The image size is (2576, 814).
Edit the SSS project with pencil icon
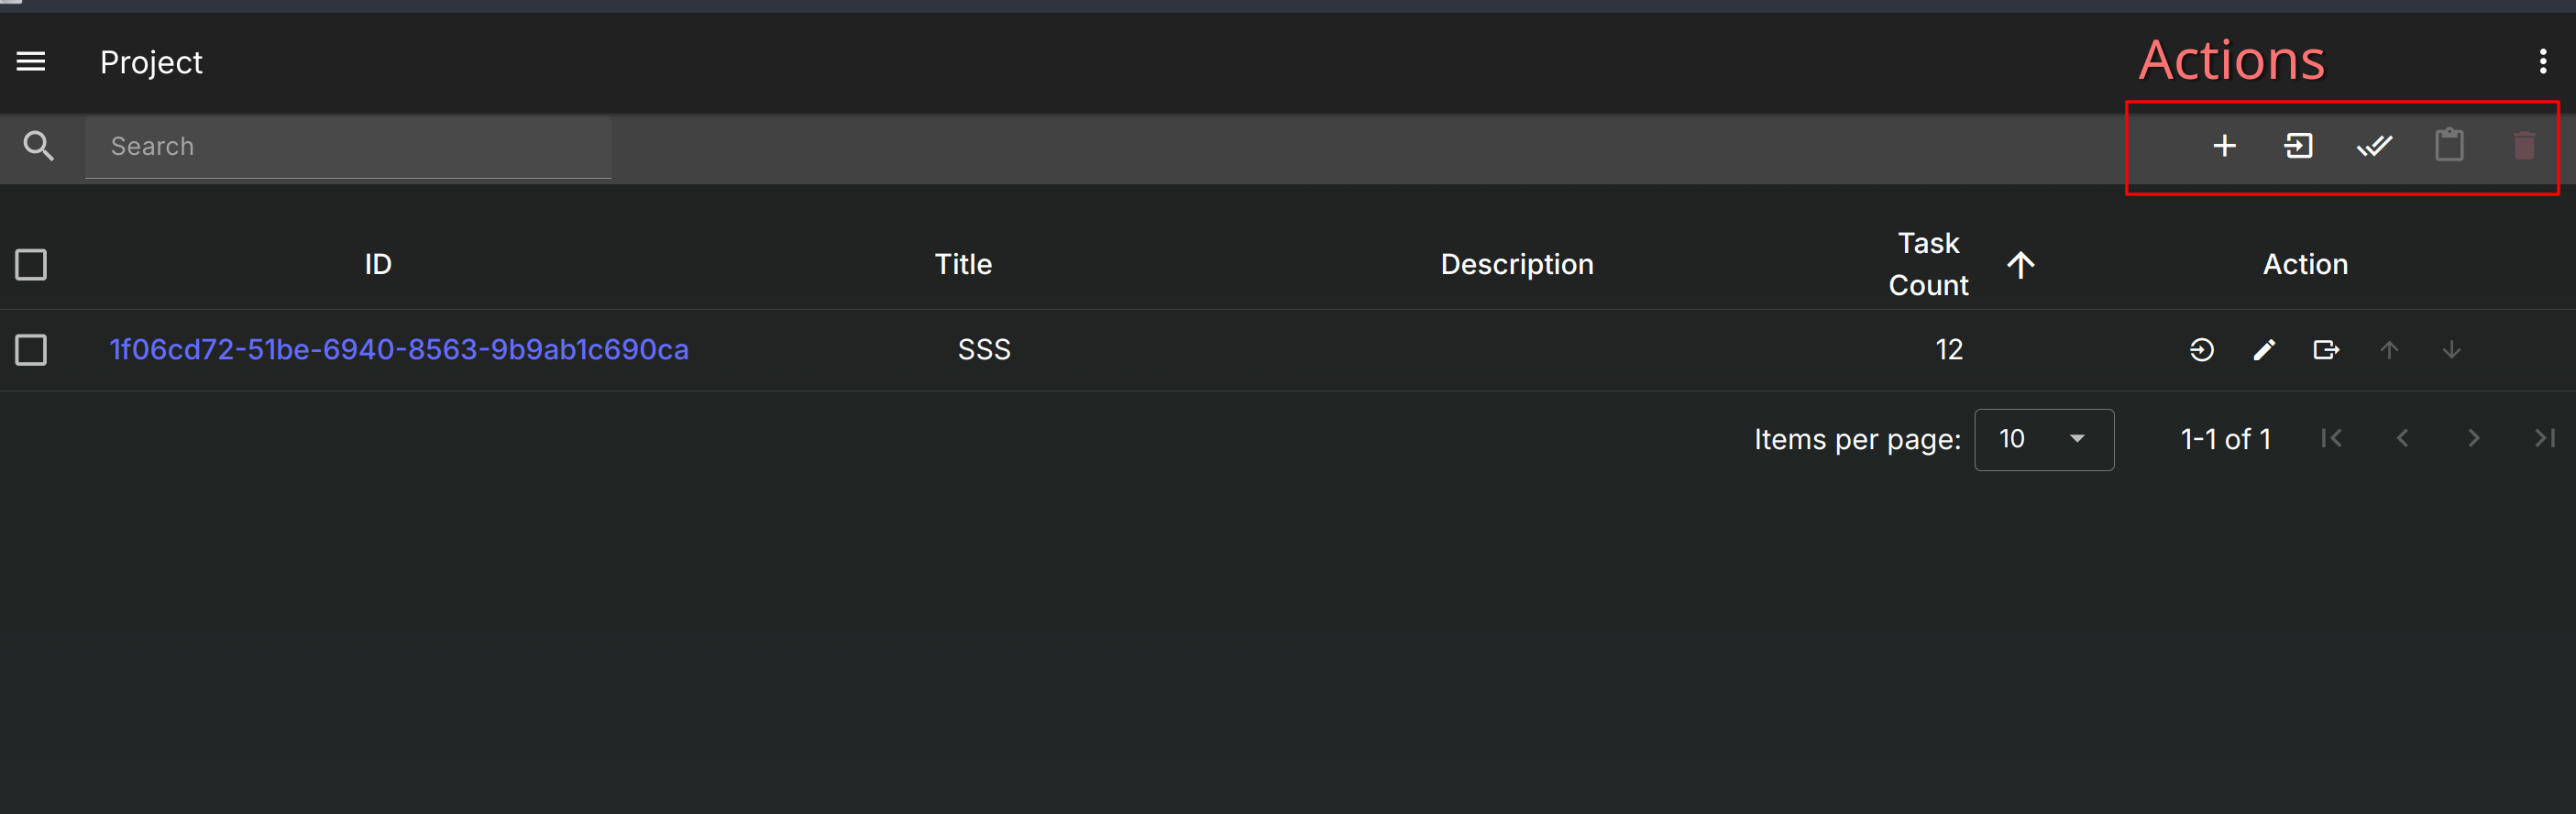tap(2264, 350)
